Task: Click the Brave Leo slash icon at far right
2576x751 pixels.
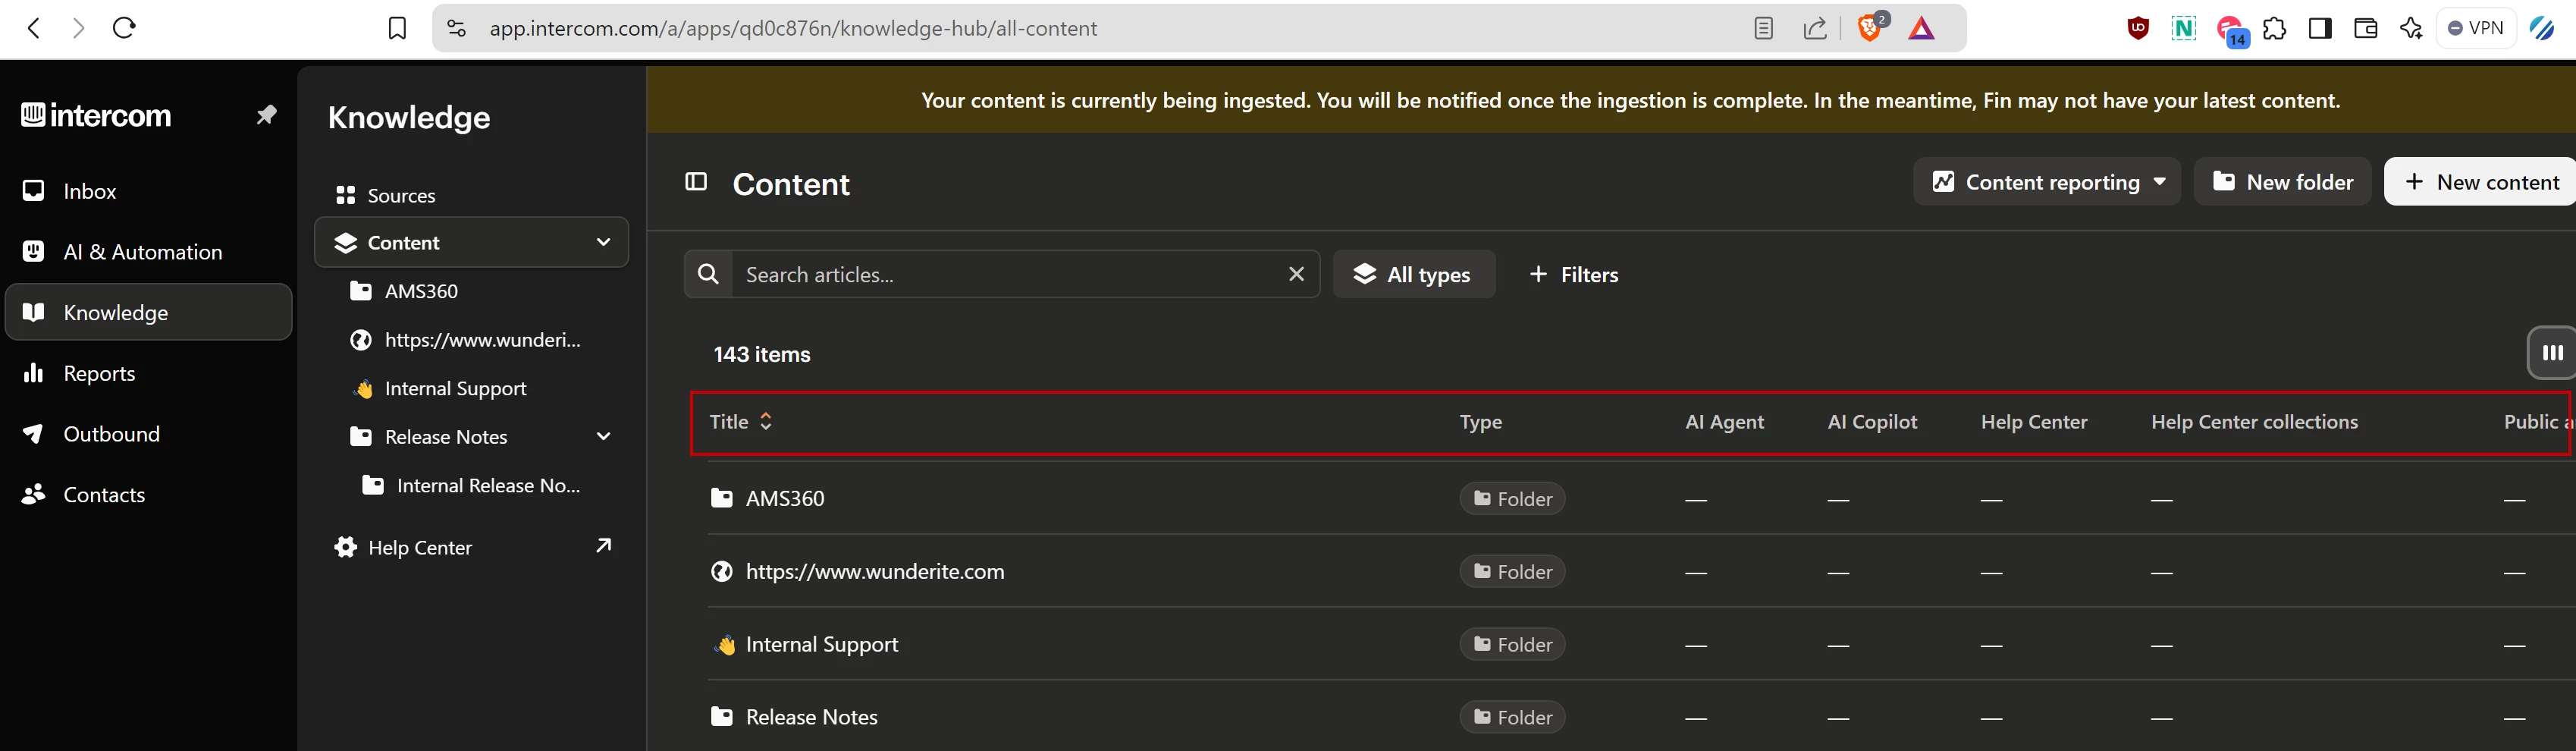Action: (2542, 28)
